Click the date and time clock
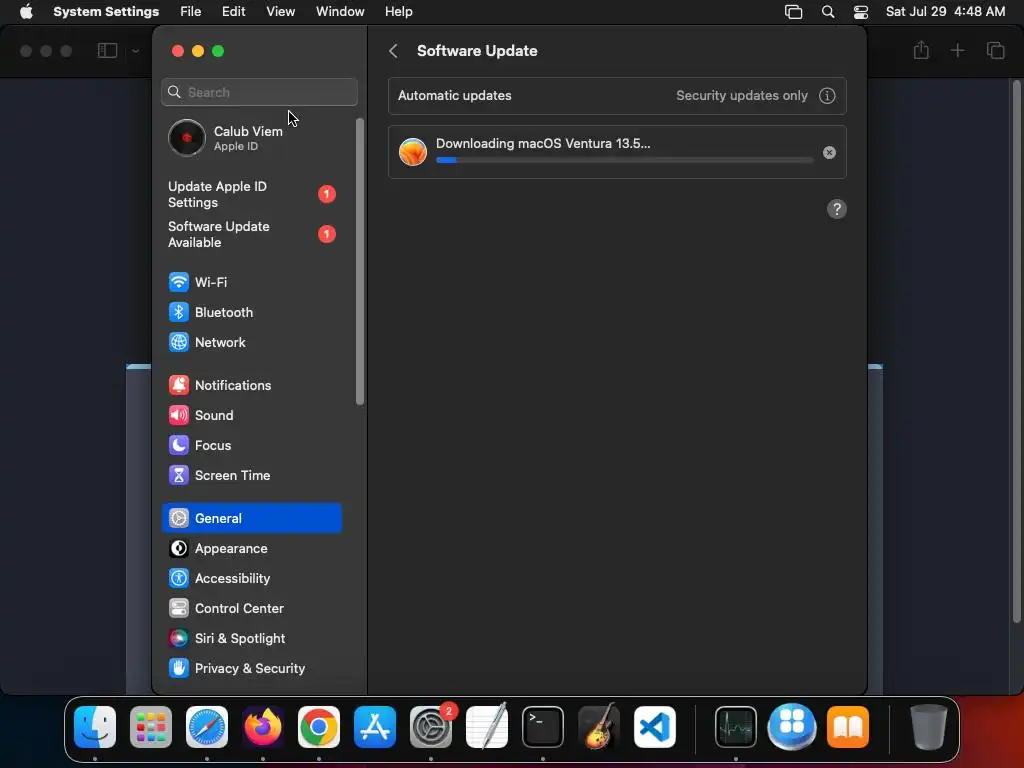The width and height of the screenshot is (1024, 768). pos(945,12)
